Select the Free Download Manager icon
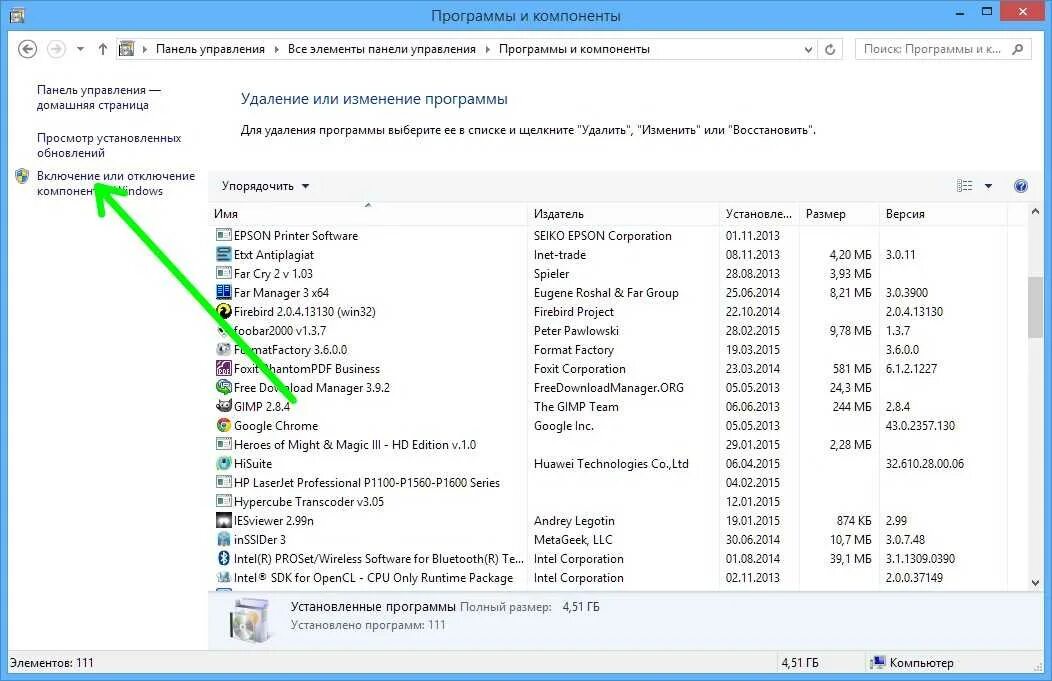1052x681 pixels. coord(223,387)
